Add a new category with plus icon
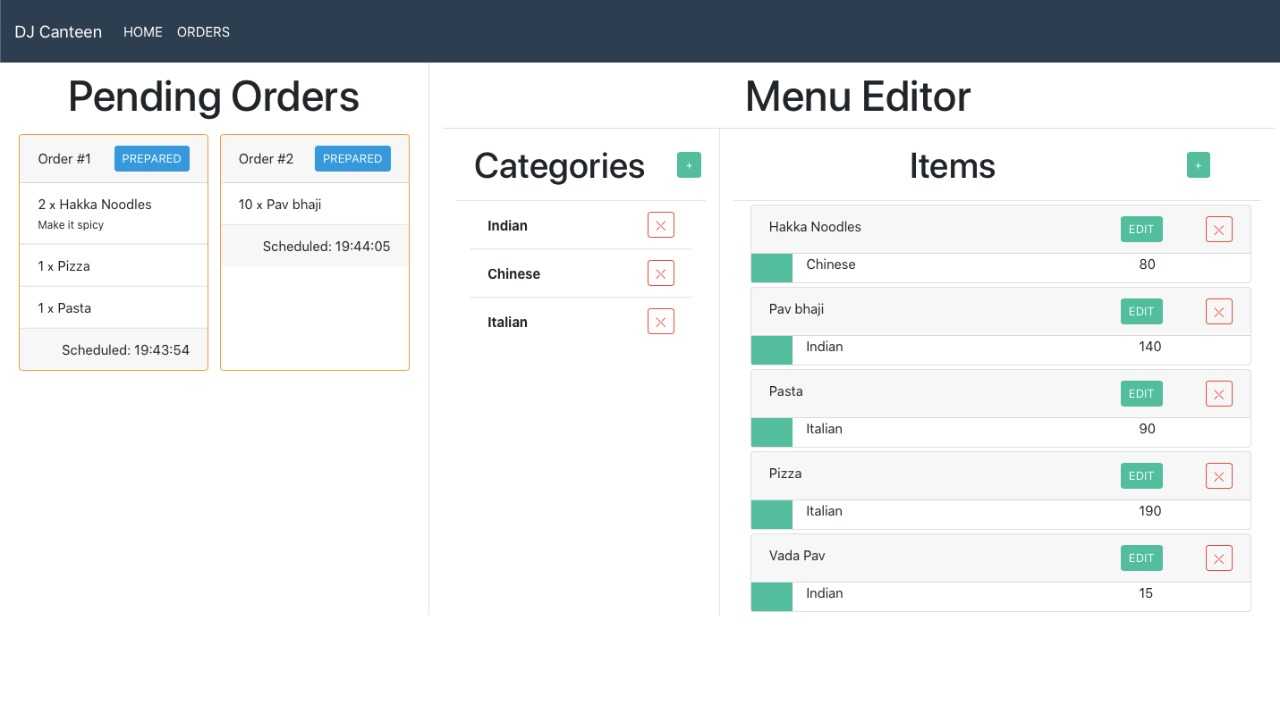 tap(689, 165)
